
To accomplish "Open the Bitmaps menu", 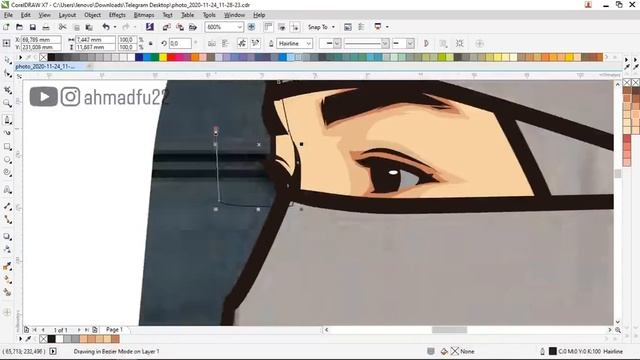I will click(144, 15).
